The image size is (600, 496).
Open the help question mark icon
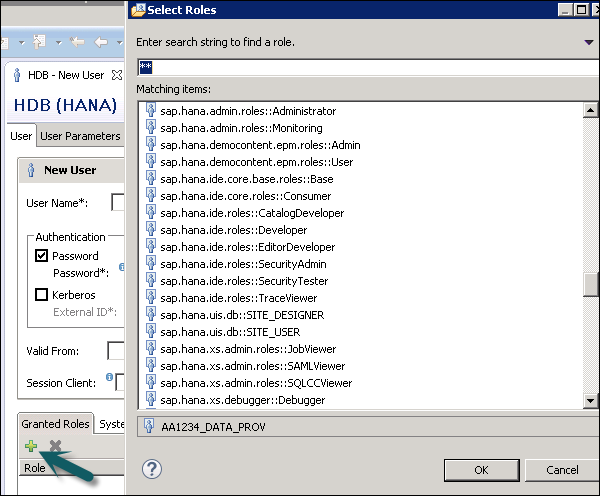pos(152,468)
